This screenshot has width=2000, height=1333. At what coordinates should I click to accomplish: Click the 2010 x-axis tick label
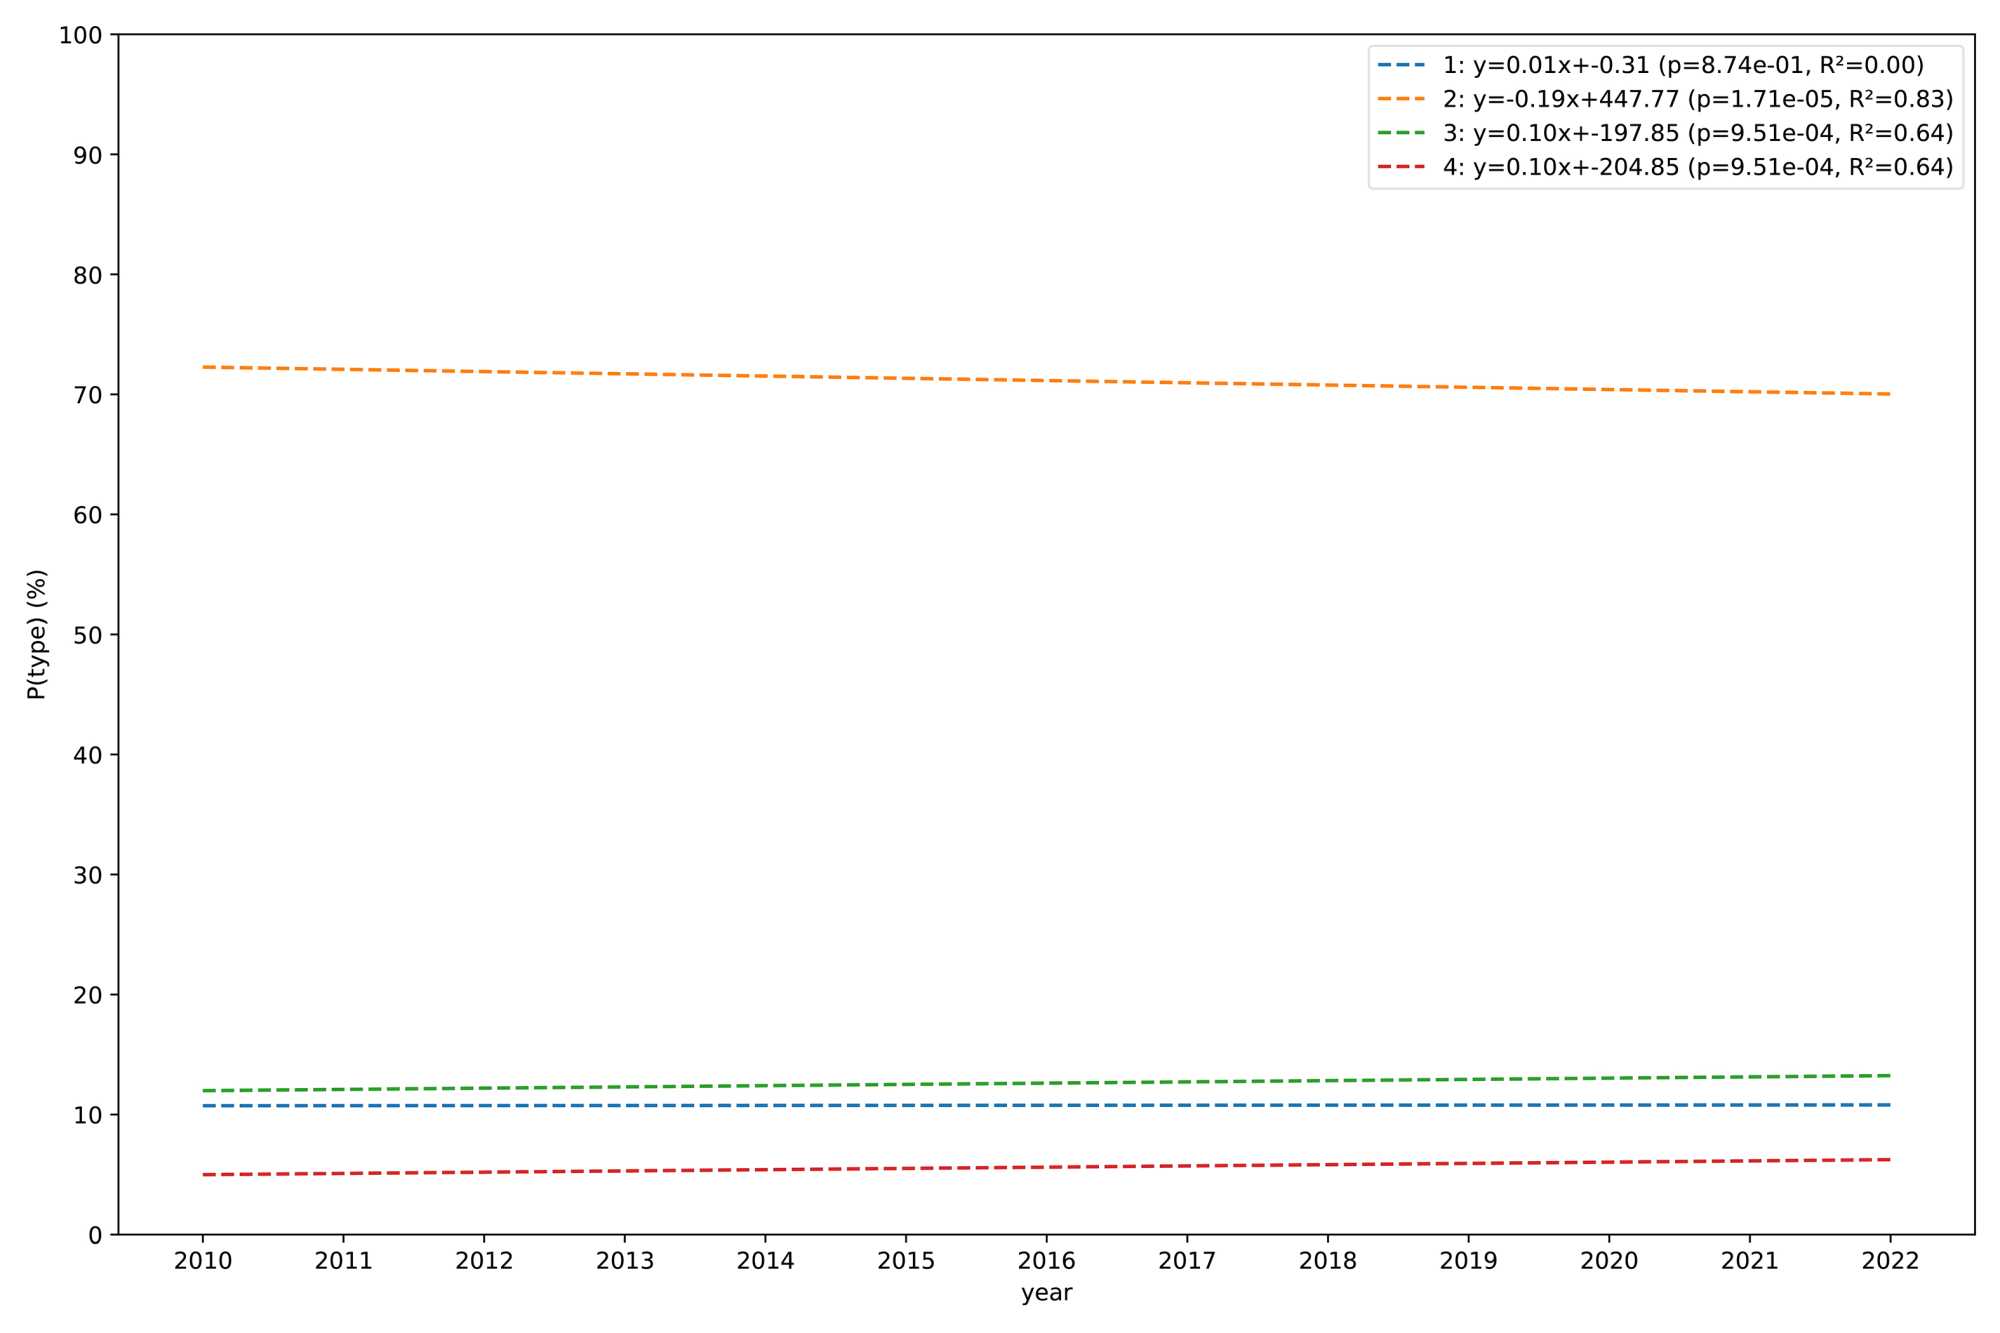tap(203, 1261)
